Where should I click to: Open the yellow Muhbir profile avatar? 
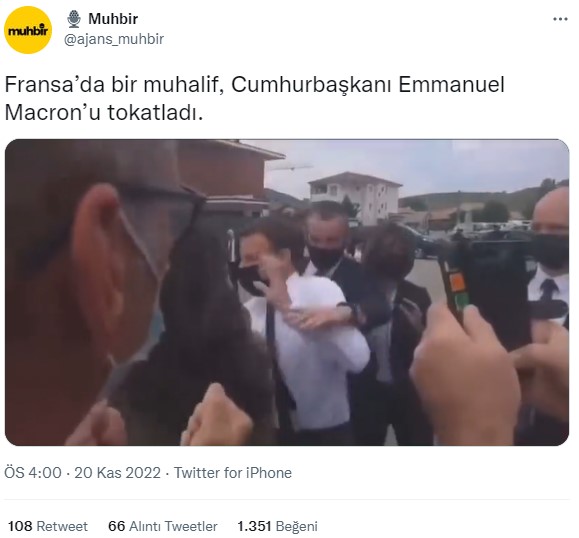tap(28, 30)
